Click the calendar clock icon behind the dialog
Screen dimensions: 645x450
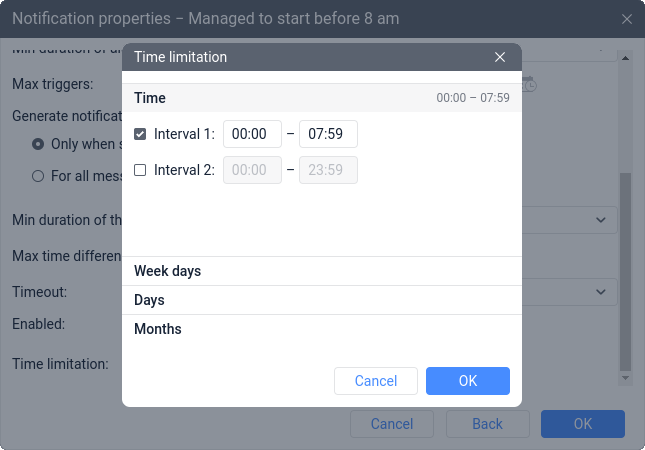(x=529, y=84)
